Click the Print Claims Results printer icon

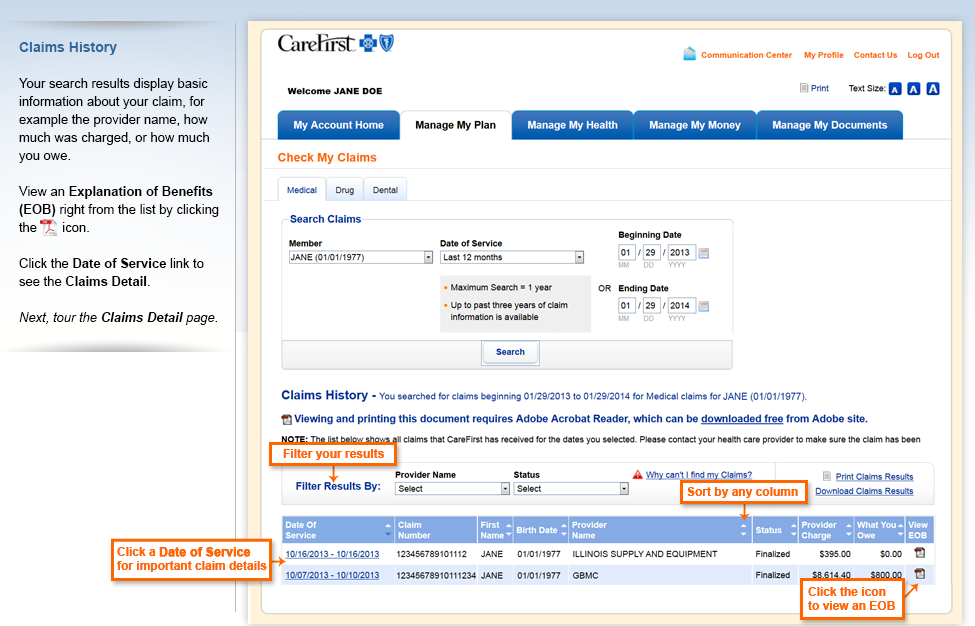click(827, 476)
